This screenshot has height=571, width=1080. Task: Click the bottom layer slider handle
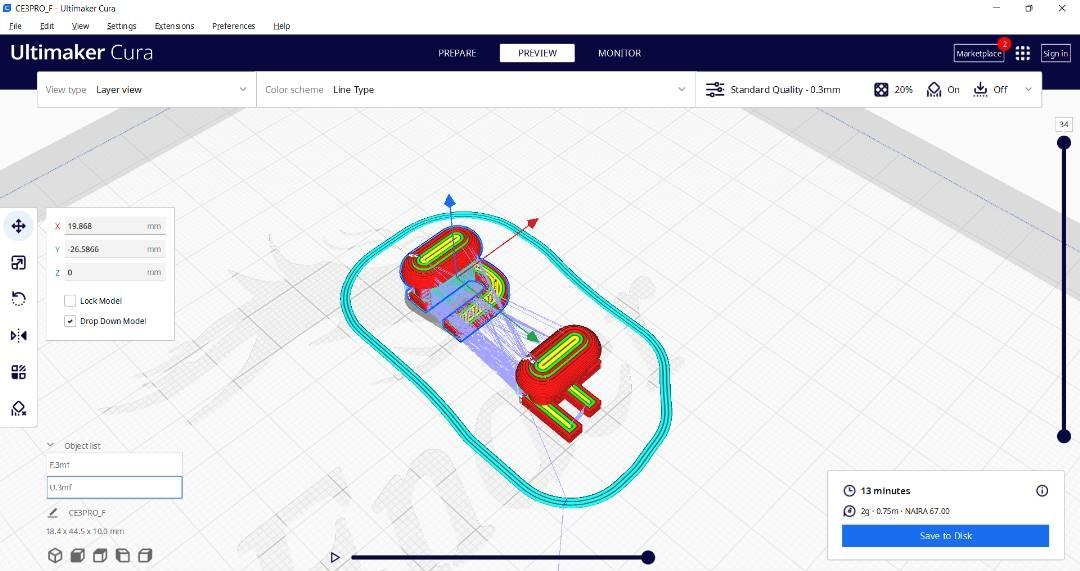[1064, 436]
